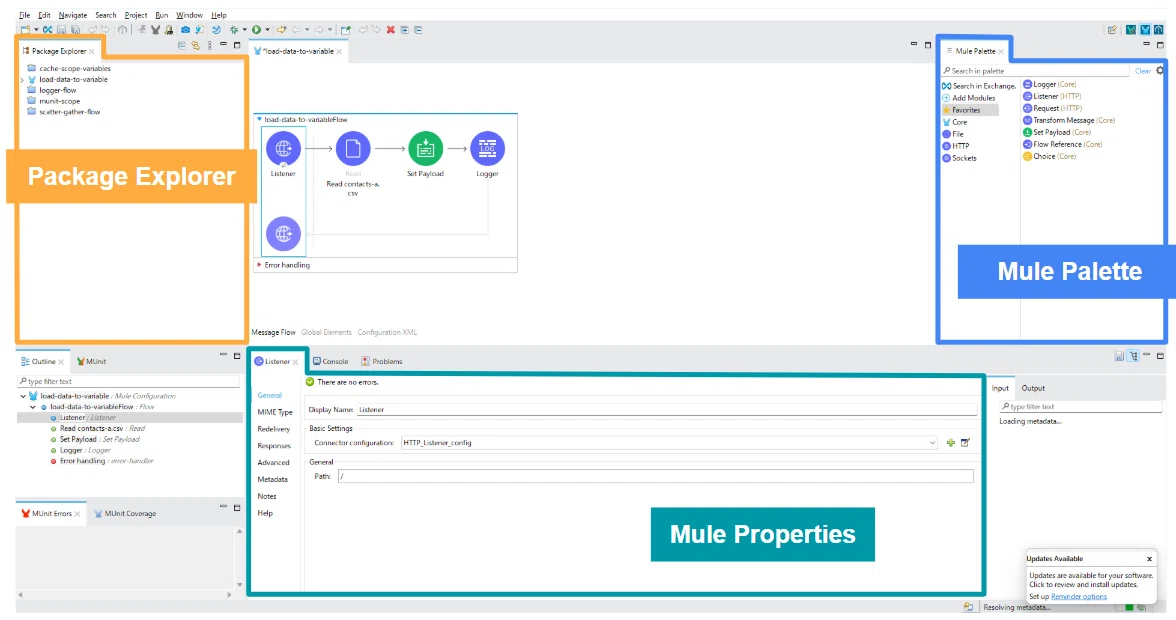Add new connector configuration with green plus
Image resolution: width=1176 pixels, height=620 pixels.
[950, 443]
